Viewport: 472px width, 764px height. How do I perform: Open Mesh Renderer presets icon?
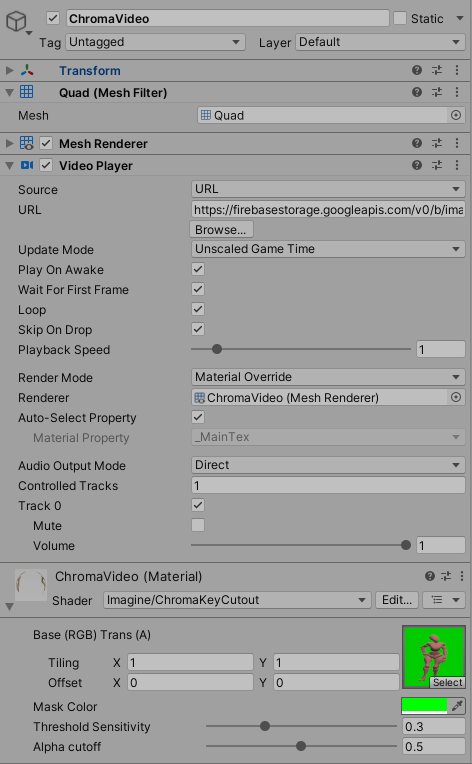click(x=437, y=143)
